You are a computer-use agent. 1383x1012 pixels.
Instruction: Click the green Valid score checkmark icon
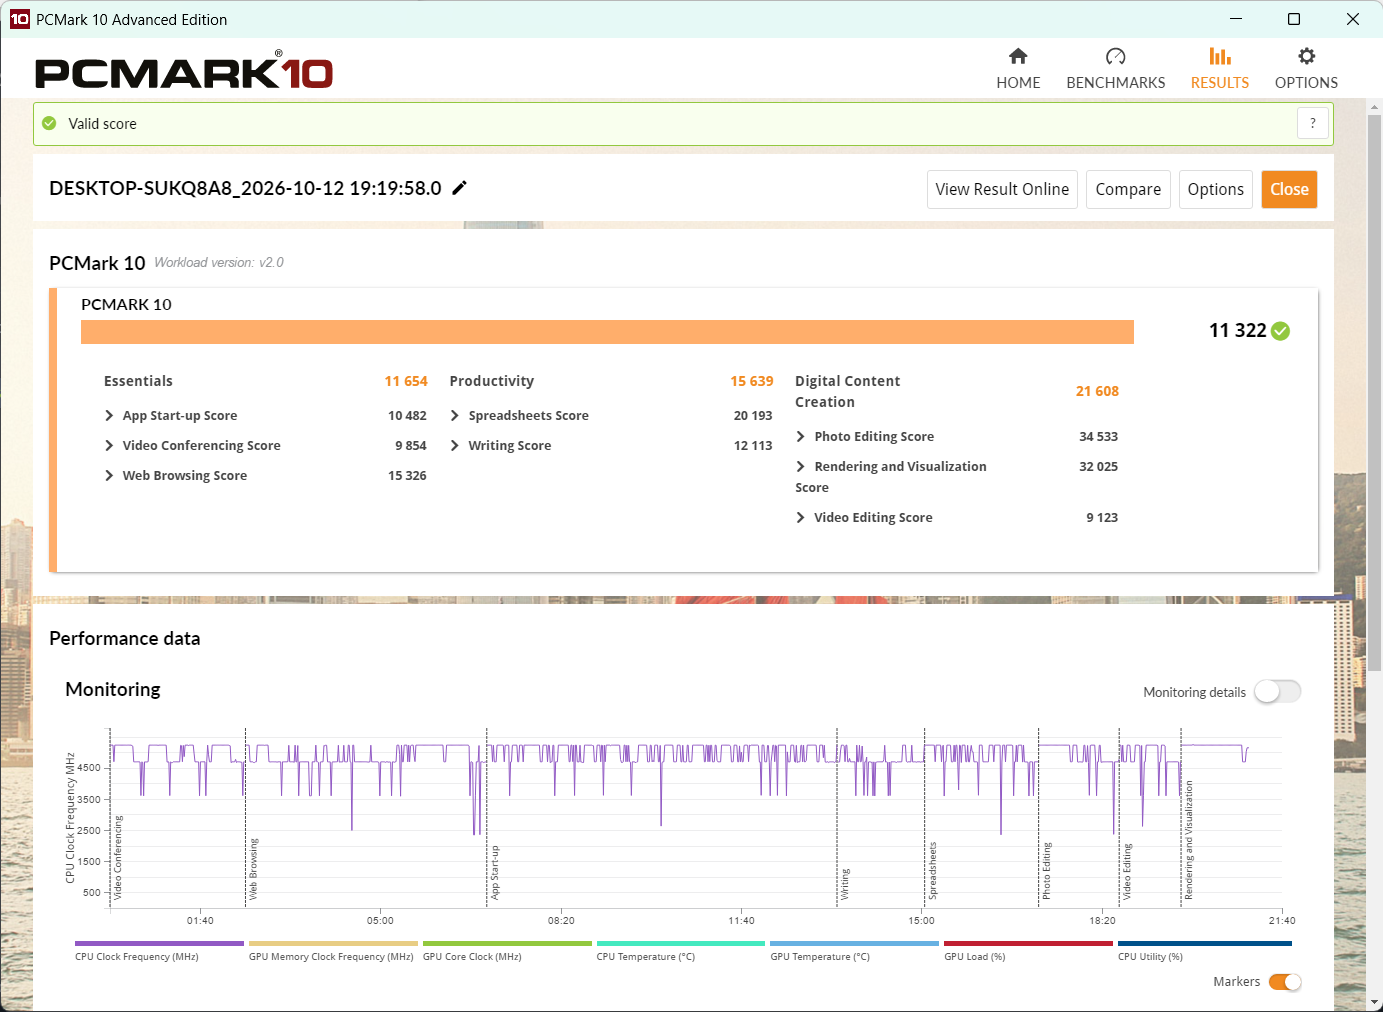pos(49,123)
